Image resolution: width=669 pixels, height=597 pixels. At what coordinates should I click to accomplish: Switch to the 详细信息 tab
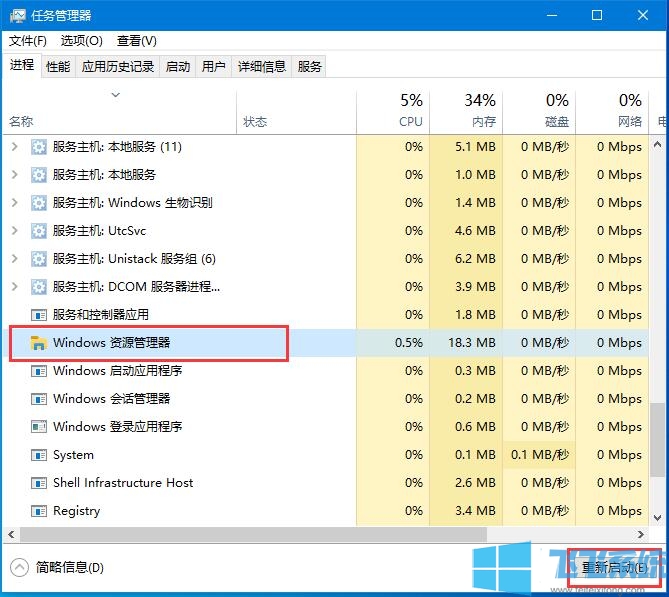pyautogui.click(x=261, y=66)
